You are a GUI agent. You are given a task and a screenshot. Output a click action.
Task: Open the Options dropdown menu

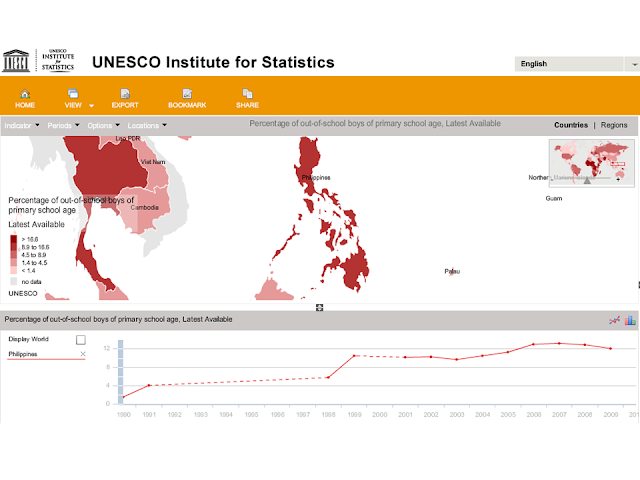coord(103,125)
